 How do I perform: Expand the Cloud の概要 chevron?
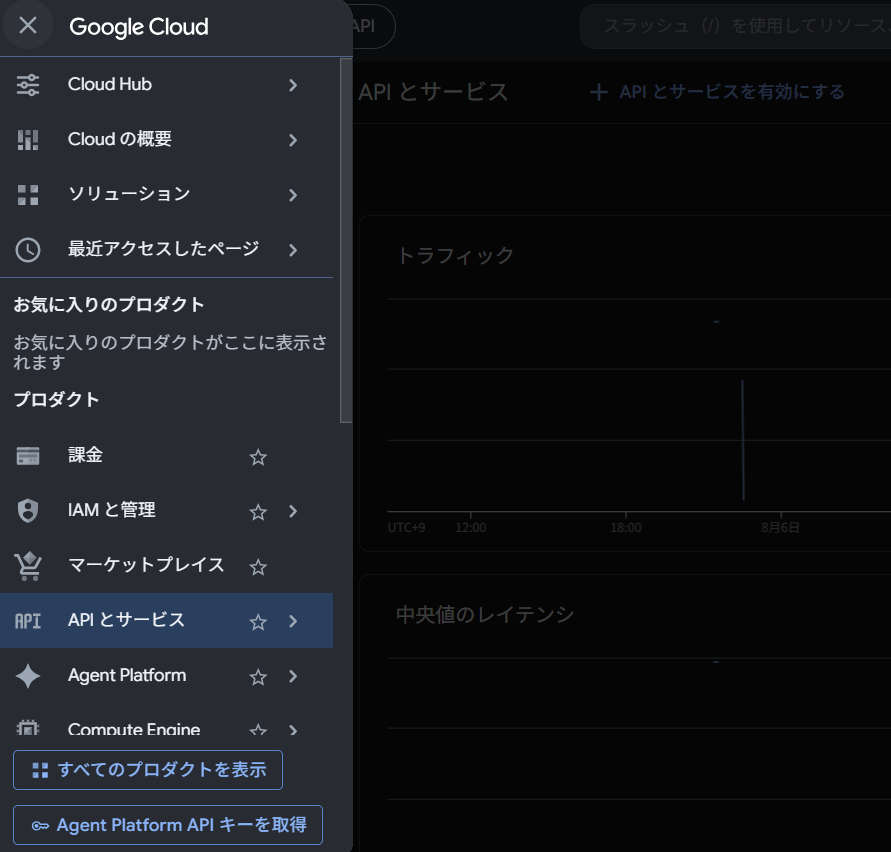[x=293, y=140]
